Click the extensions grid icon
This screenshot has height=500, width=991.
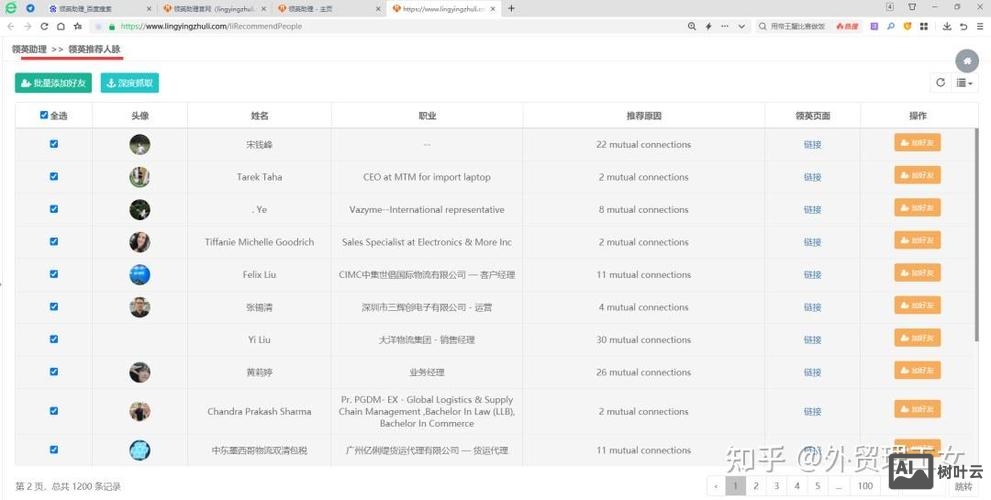point(924,27)
